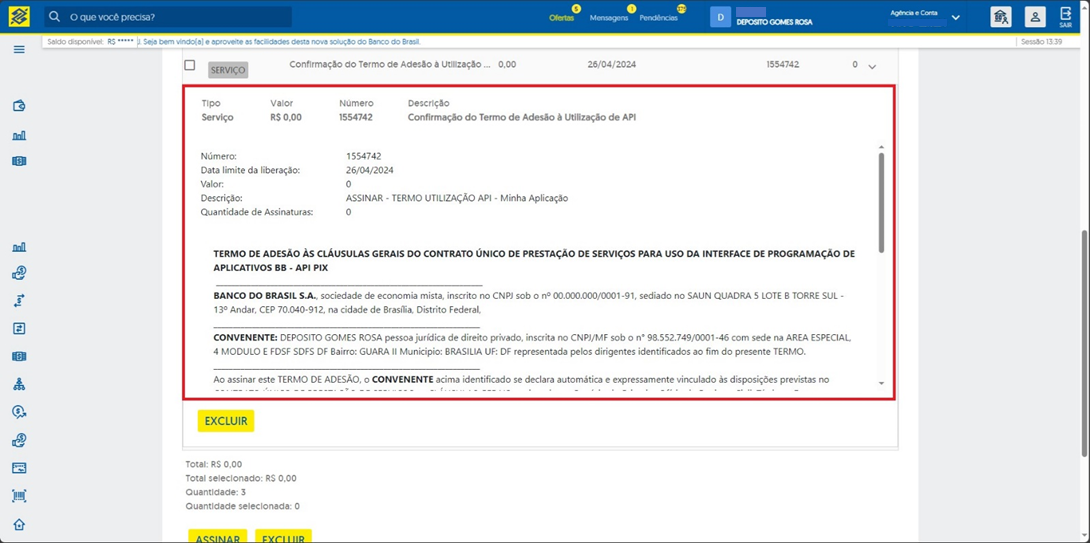Click the 'Data limite da liberação:' label
The width and height of the screenshot is (1090, 543).
[x=250, y=170]
